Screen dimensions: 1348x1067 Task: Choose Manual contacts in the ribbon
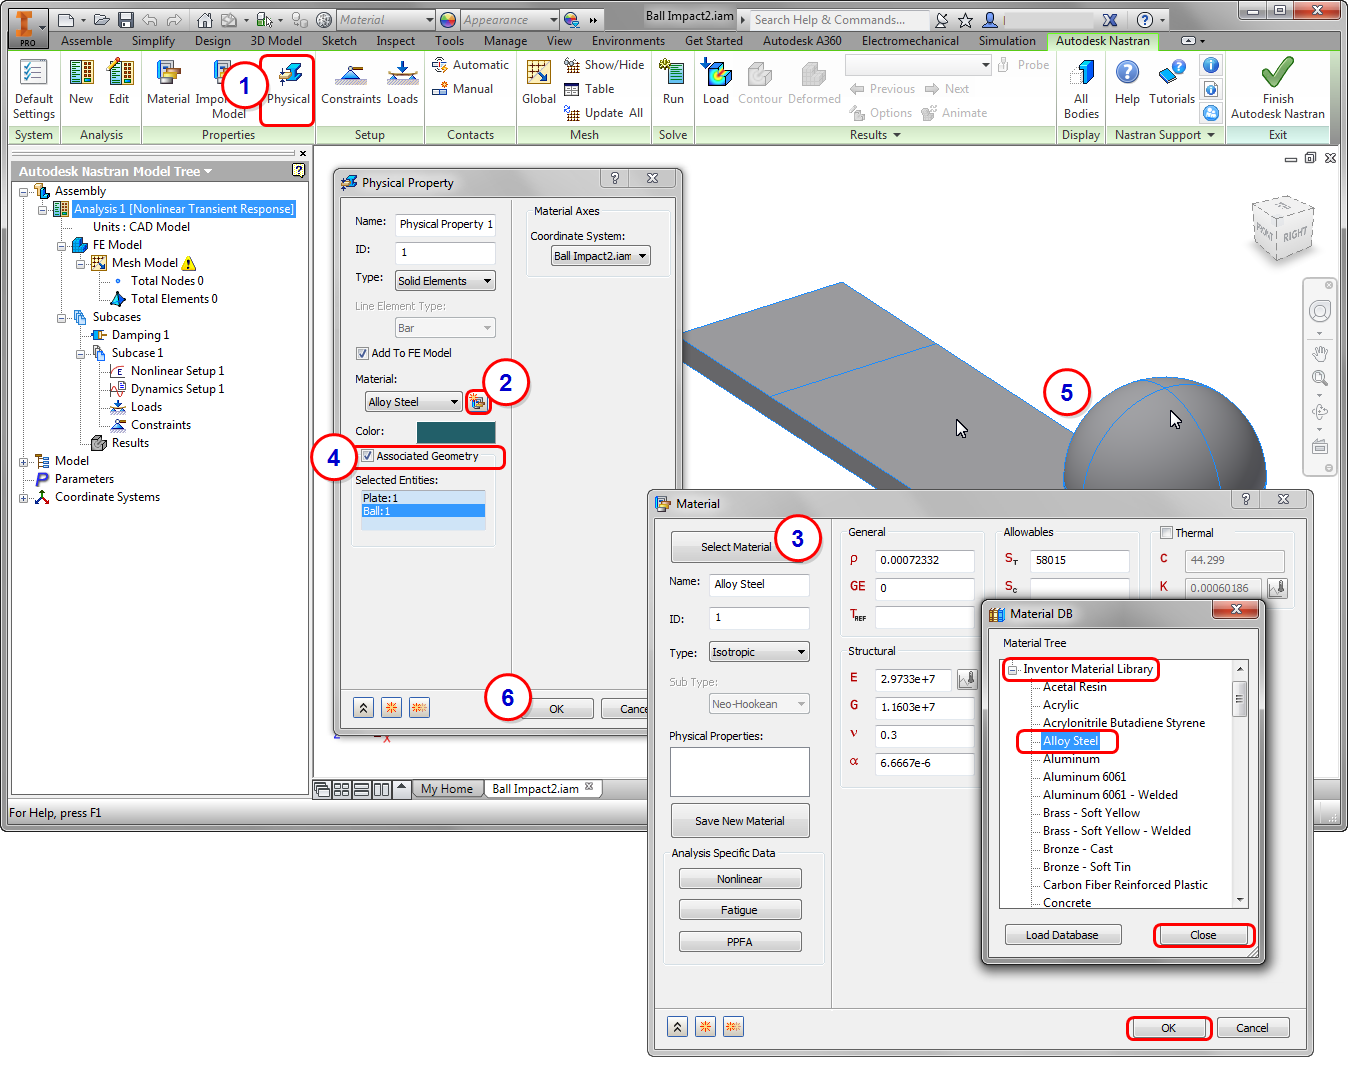click(462, 89)
